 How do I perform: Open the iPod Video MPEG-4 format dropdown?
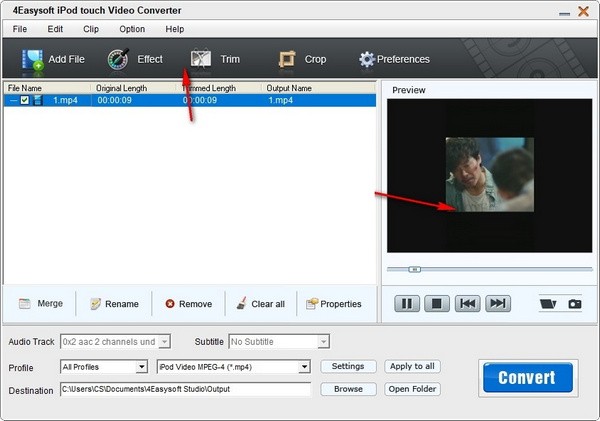pyautogui.click(x=304, y=367)
